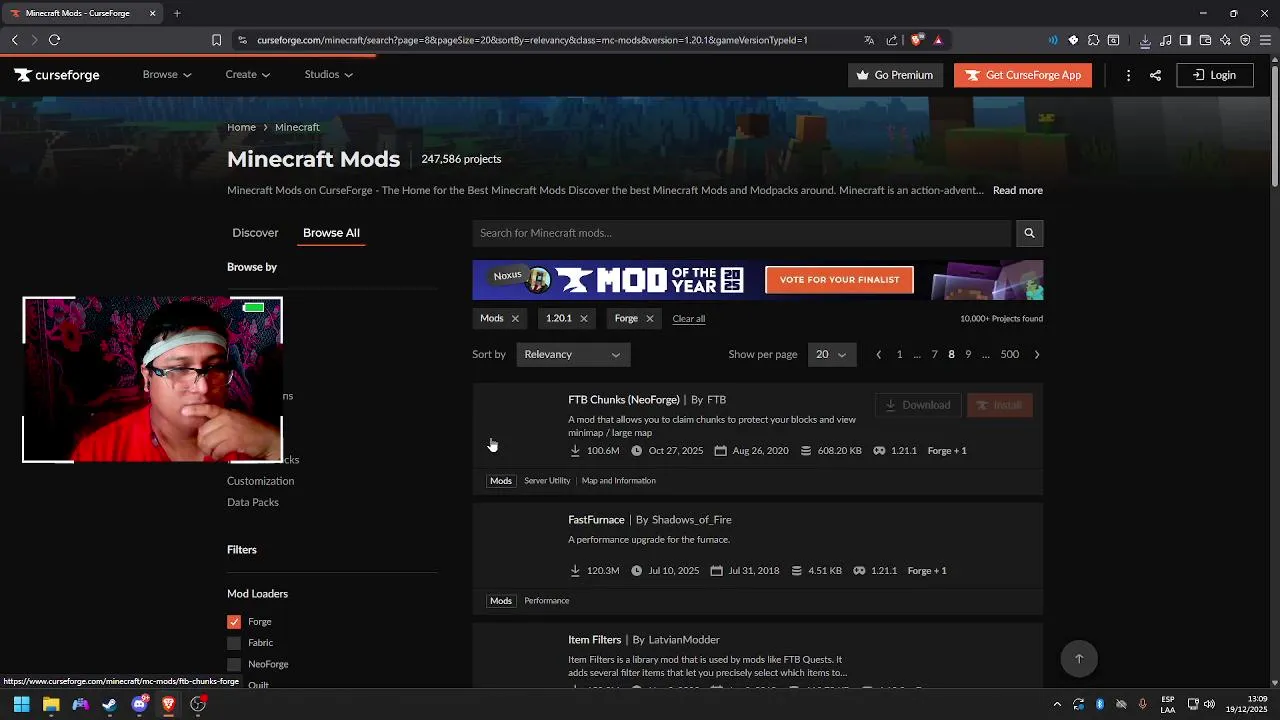Open the Create menu
The image size is (1280, 720).
[x=248, y=75]
